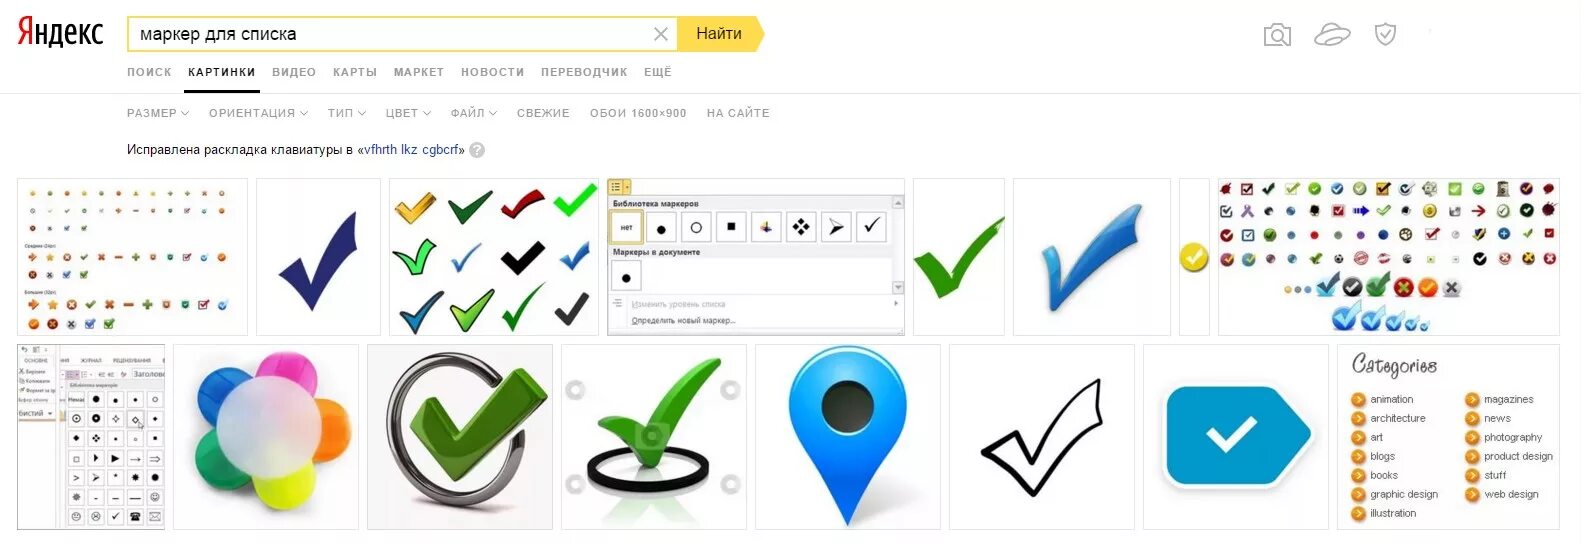Clear the search field with X

click(661, 34)
